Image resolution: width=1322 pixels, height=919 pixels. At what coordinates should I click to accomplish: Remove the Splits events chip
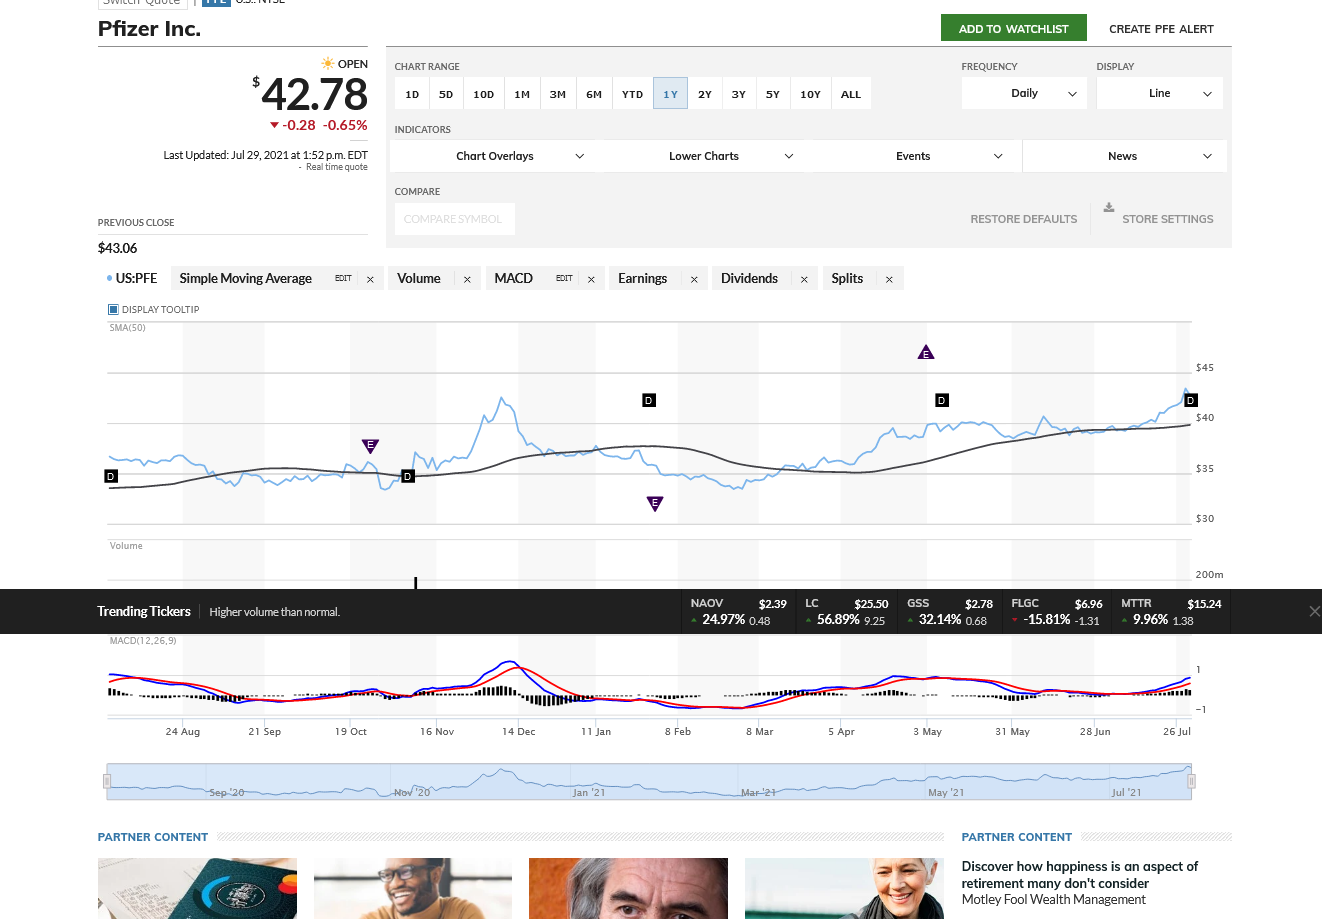pos(889,279)
